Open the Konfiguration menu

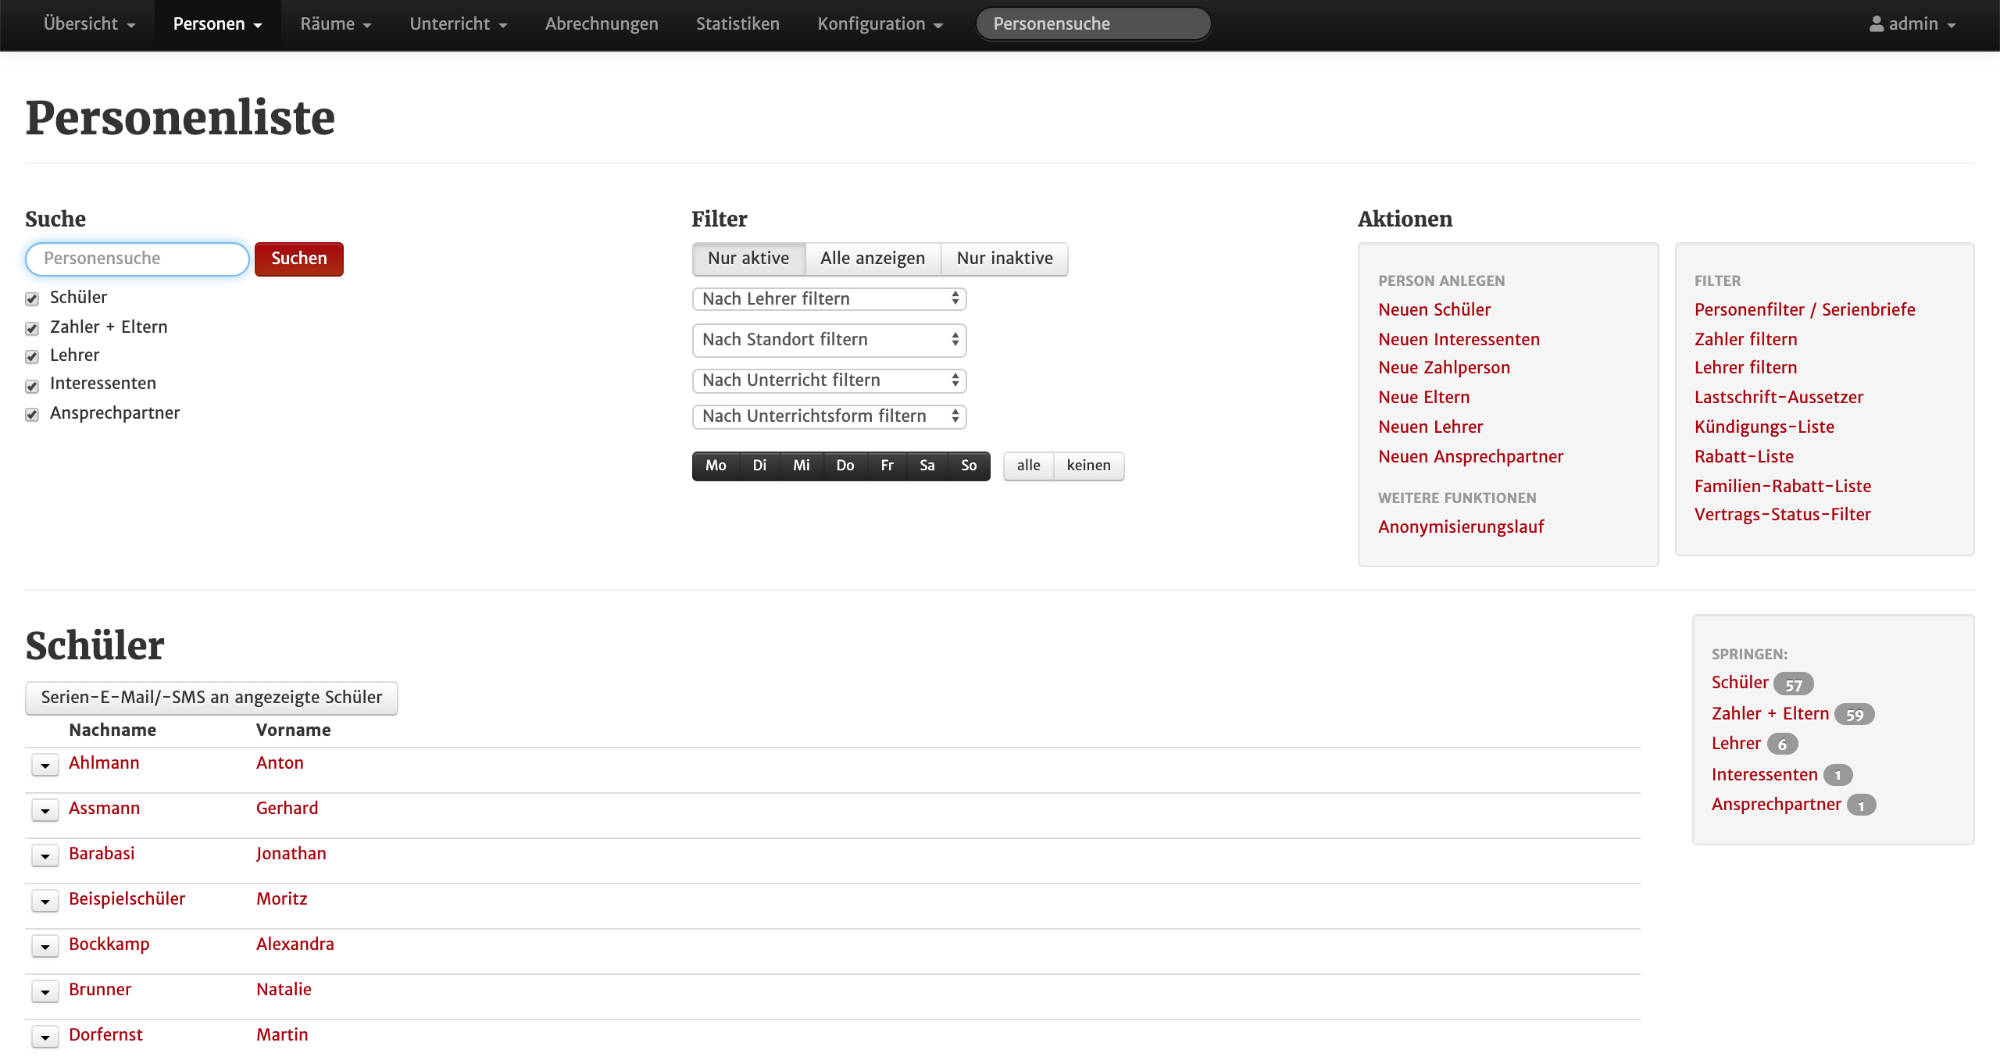click(880, 24)
